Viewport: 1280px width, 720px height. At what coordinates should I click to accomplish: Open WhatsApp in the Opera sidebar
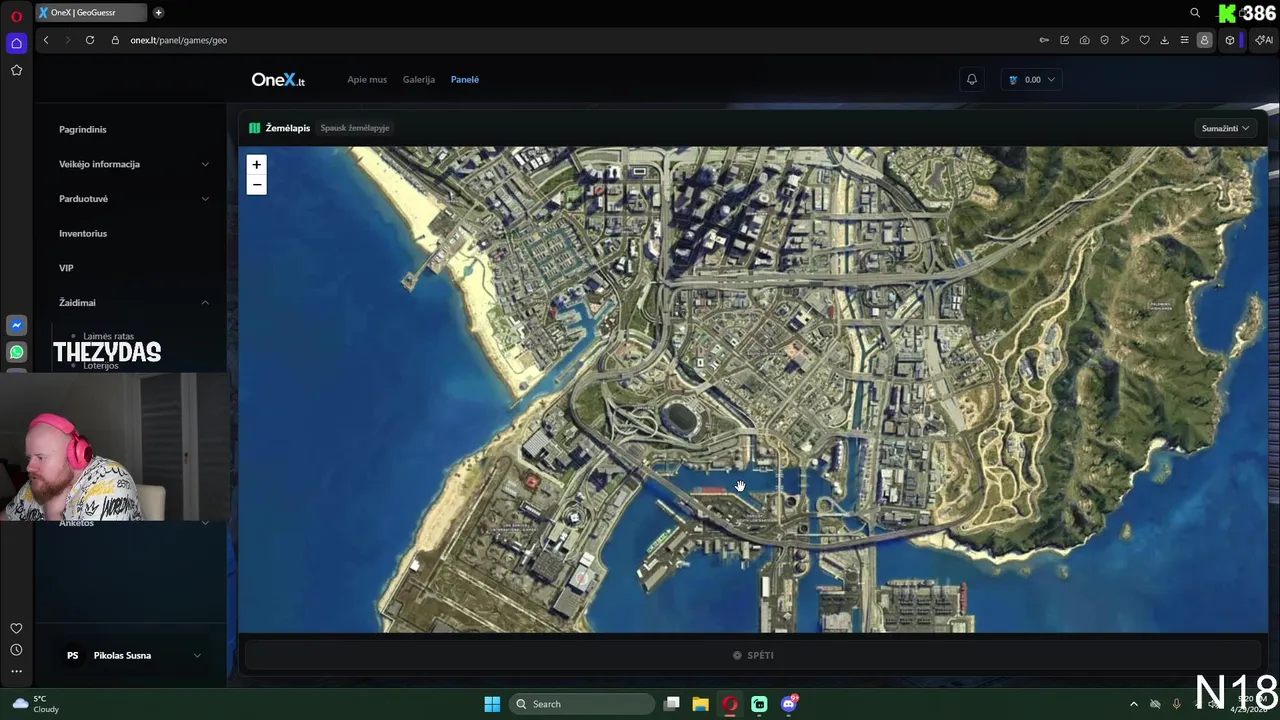(16, 352)
